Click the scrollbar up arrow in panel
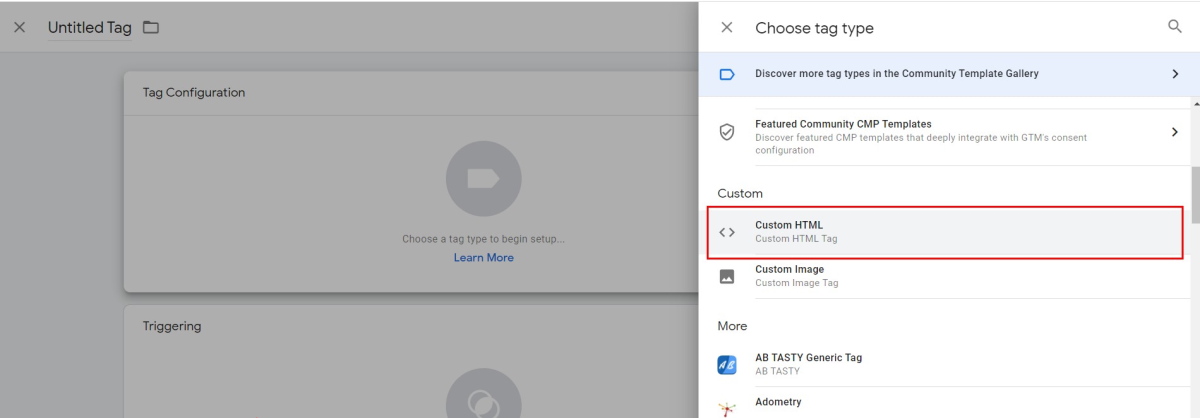The width and height of the screenshot is (1200, 418). tap(1195, 103)
